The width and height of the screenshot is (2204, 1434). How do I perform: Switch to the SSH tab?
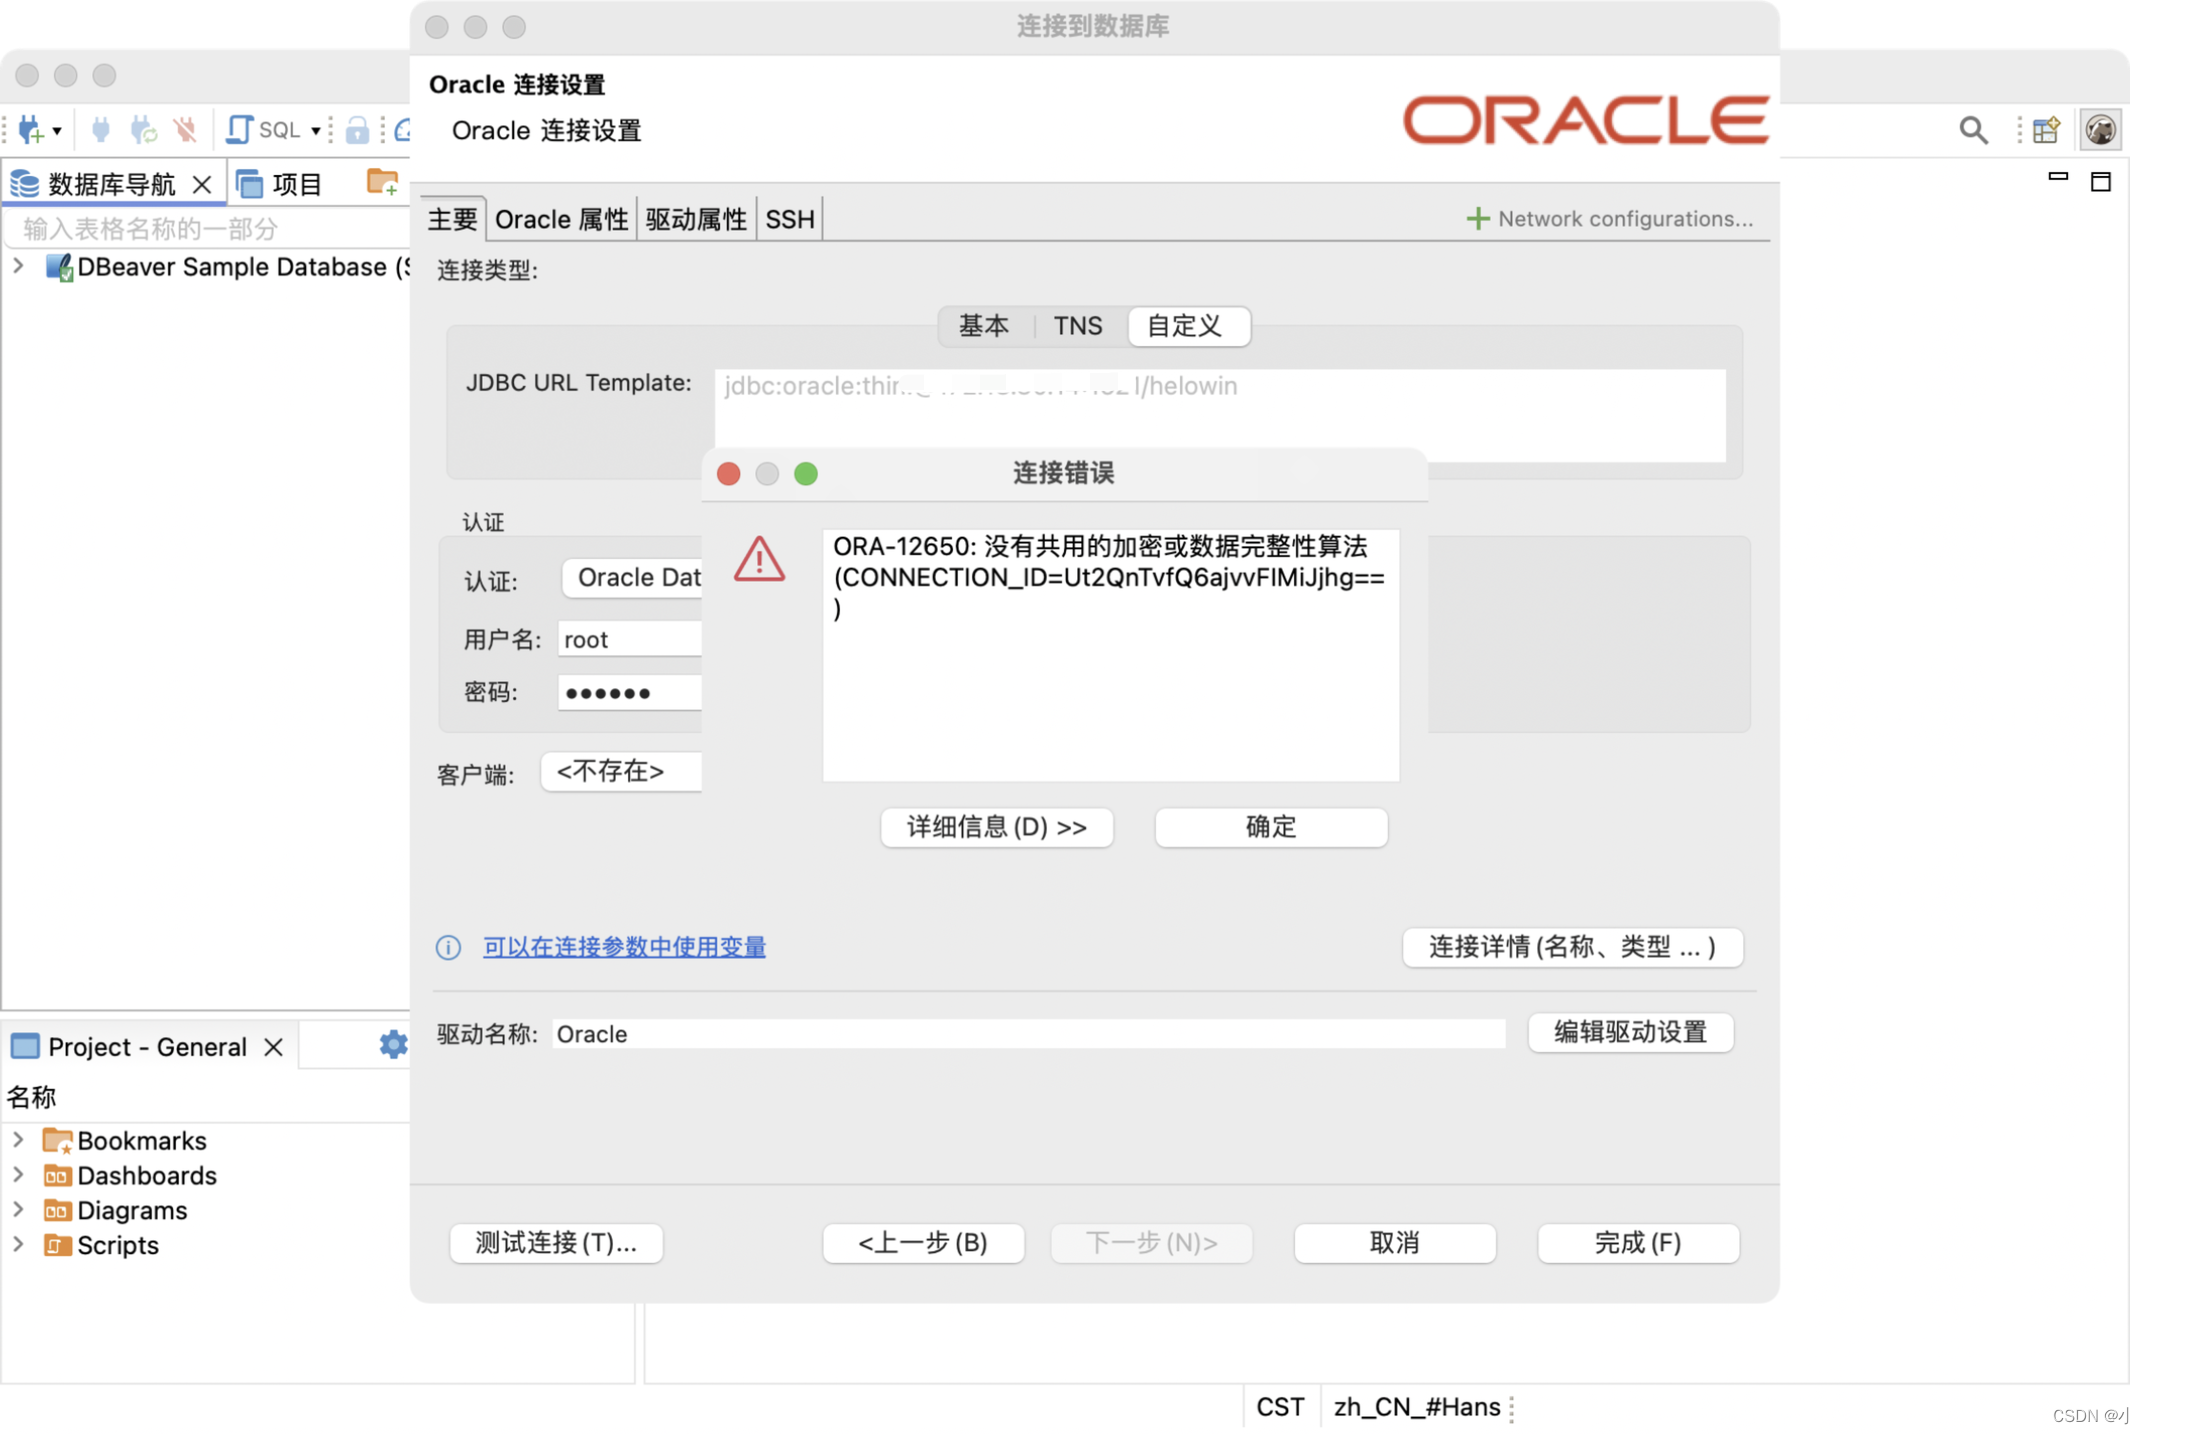pyautogui.click(x=790, y=219)
